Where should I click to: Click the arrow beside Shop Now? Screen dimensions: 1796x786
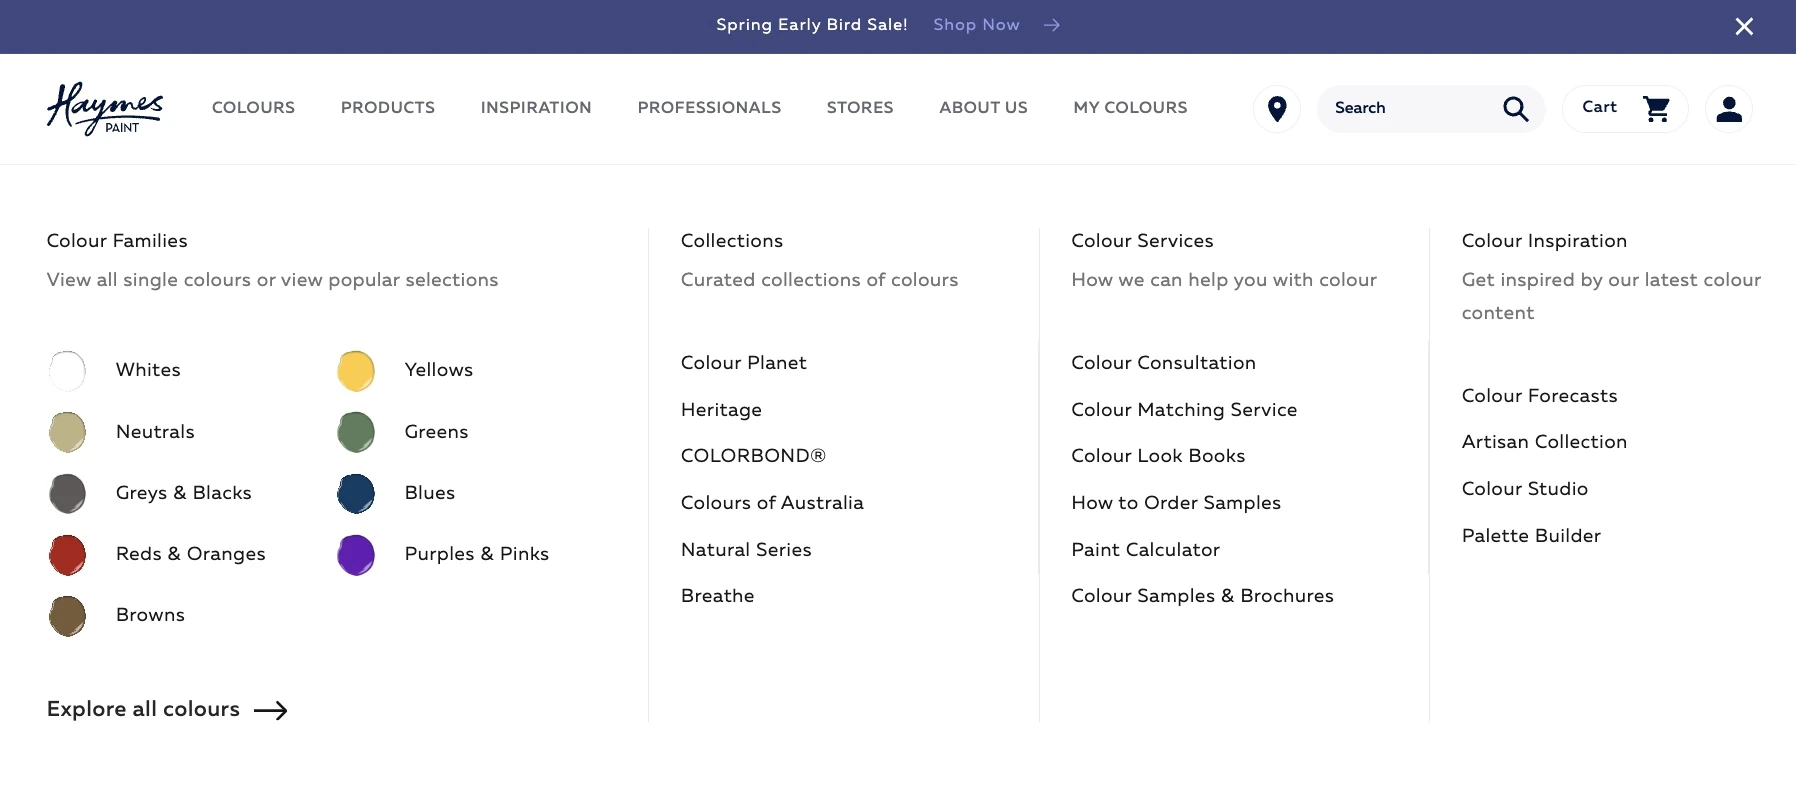(1051, 25)
